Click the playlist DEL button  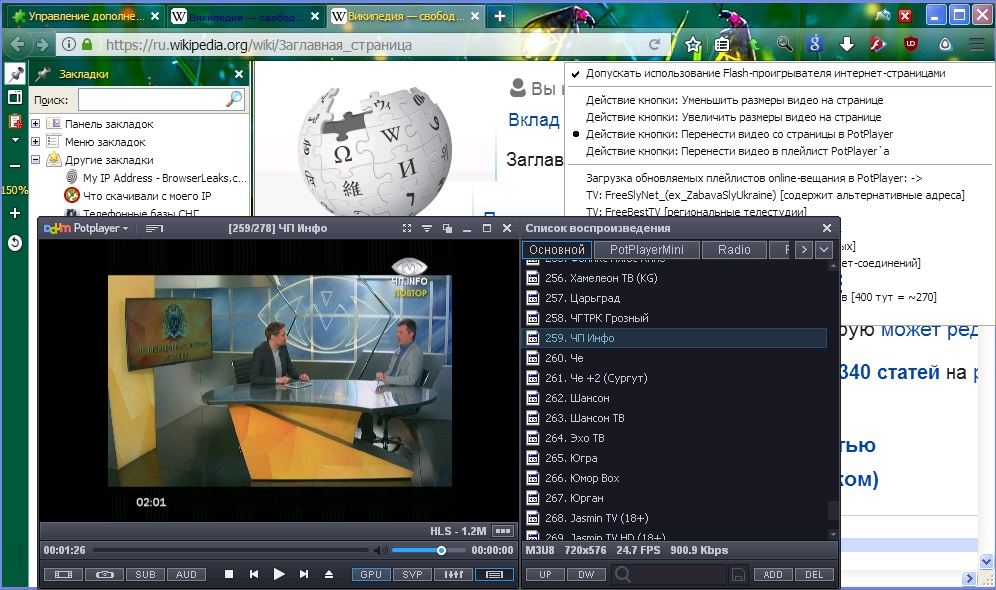tap(814, 575)
